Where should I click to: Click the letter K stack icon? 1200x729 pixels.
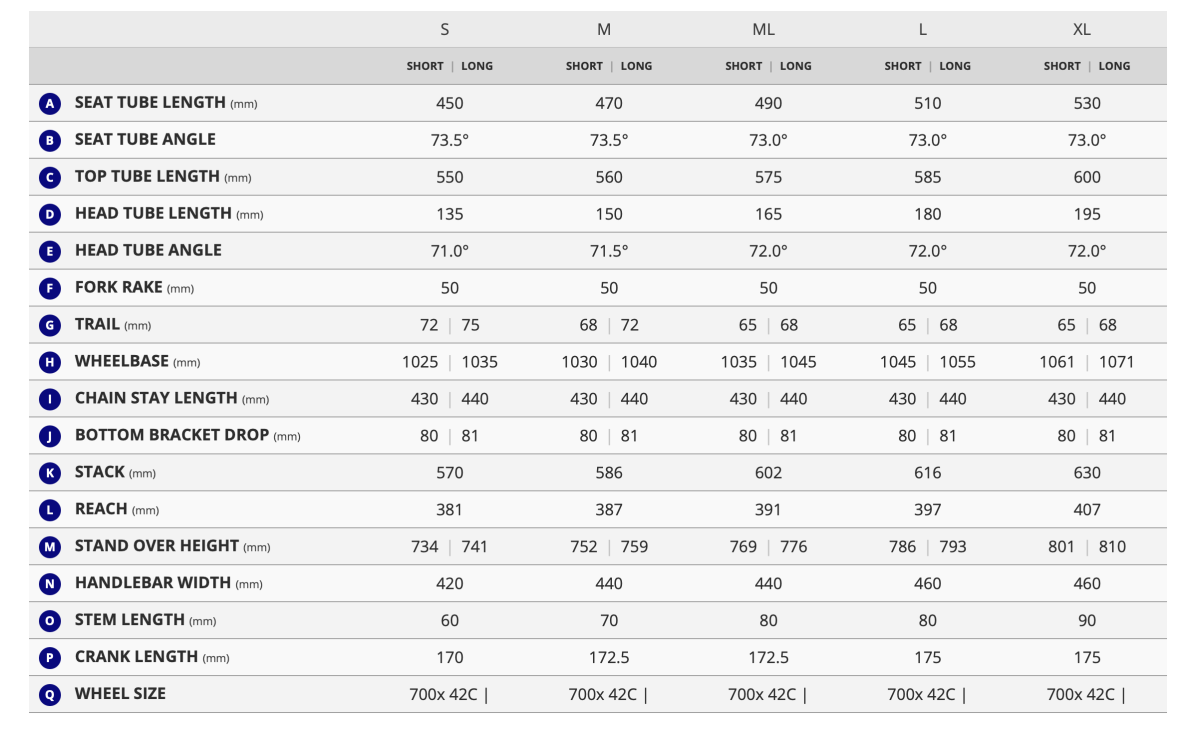(50, 473)
